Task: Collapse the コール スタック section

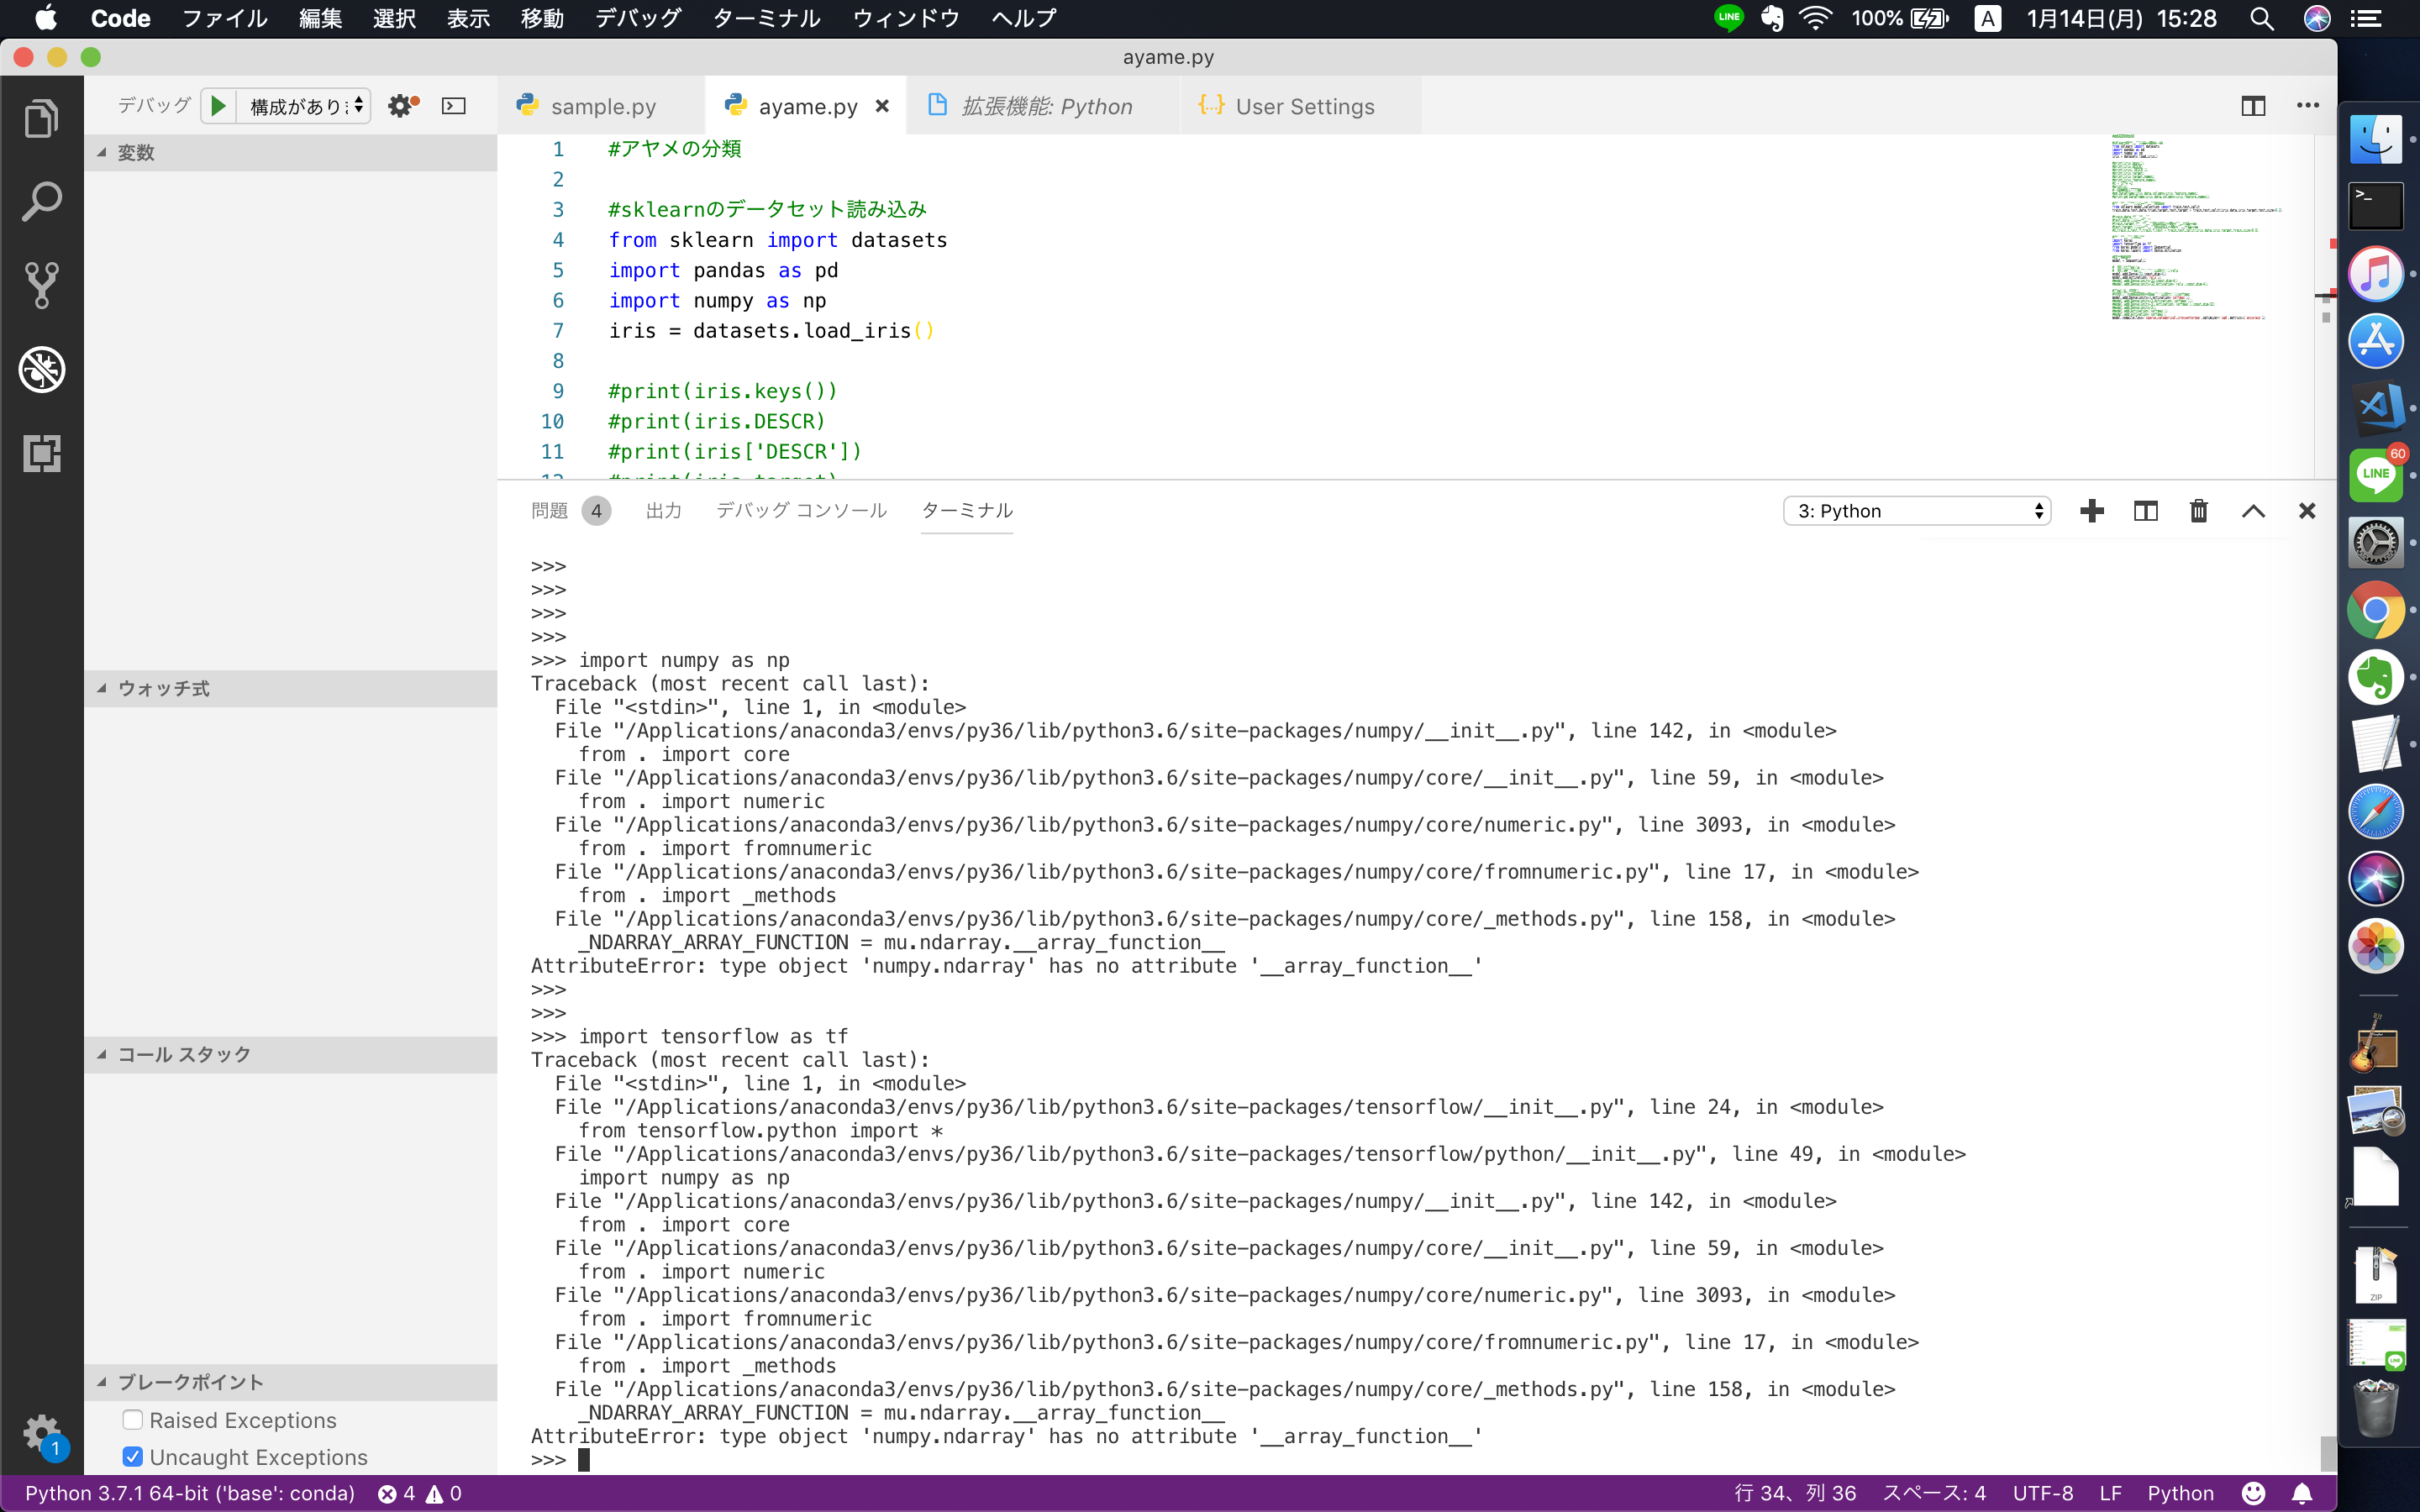Action: (184, 1054)
